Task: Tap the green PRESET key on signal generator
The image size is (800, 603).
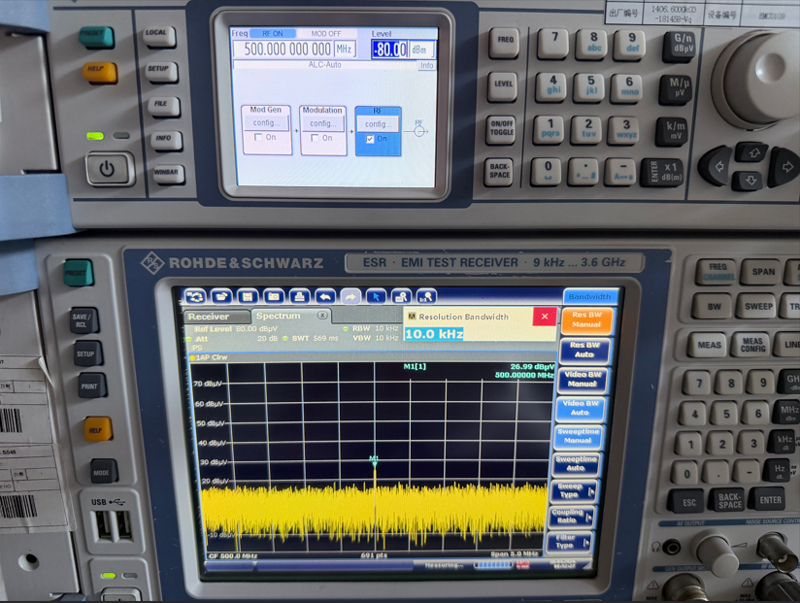Action: coord(96,37)
